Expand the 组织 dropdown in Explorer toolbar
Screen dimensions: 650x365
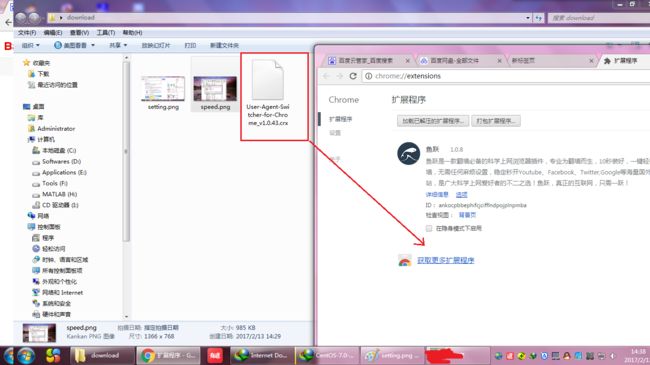coord(30,45)
